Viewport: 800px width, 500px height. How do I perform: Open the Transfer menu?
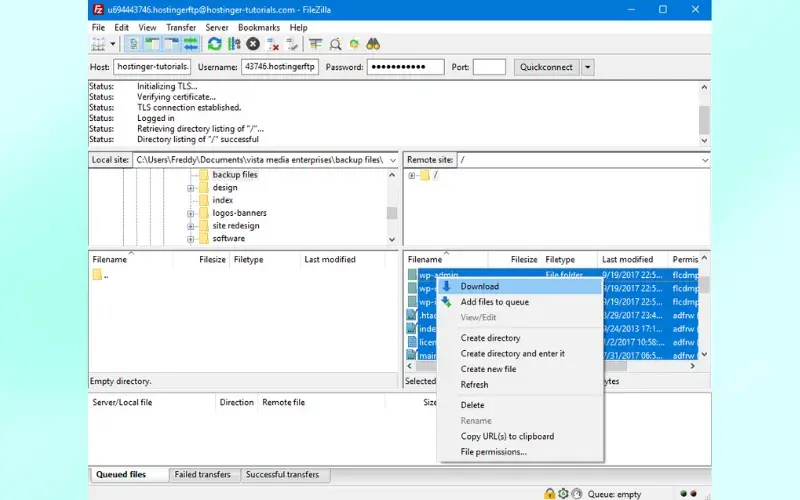point(181,28)
